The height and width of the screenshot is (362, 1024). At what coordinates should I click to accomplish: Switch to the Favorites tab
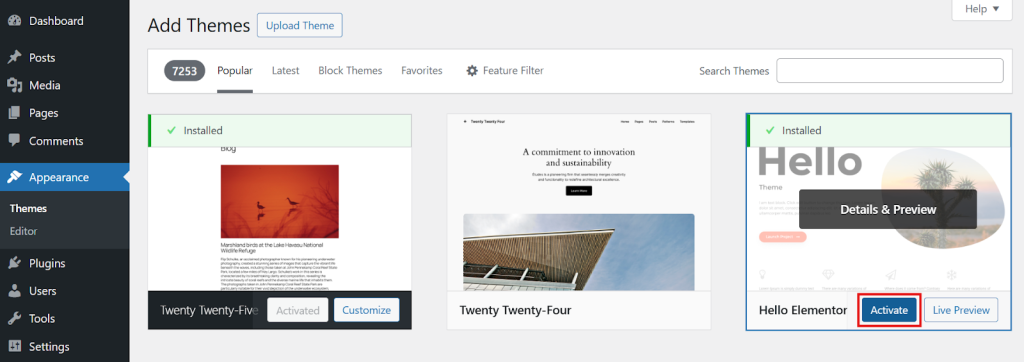pyautogui.click(x=422, y=71)
